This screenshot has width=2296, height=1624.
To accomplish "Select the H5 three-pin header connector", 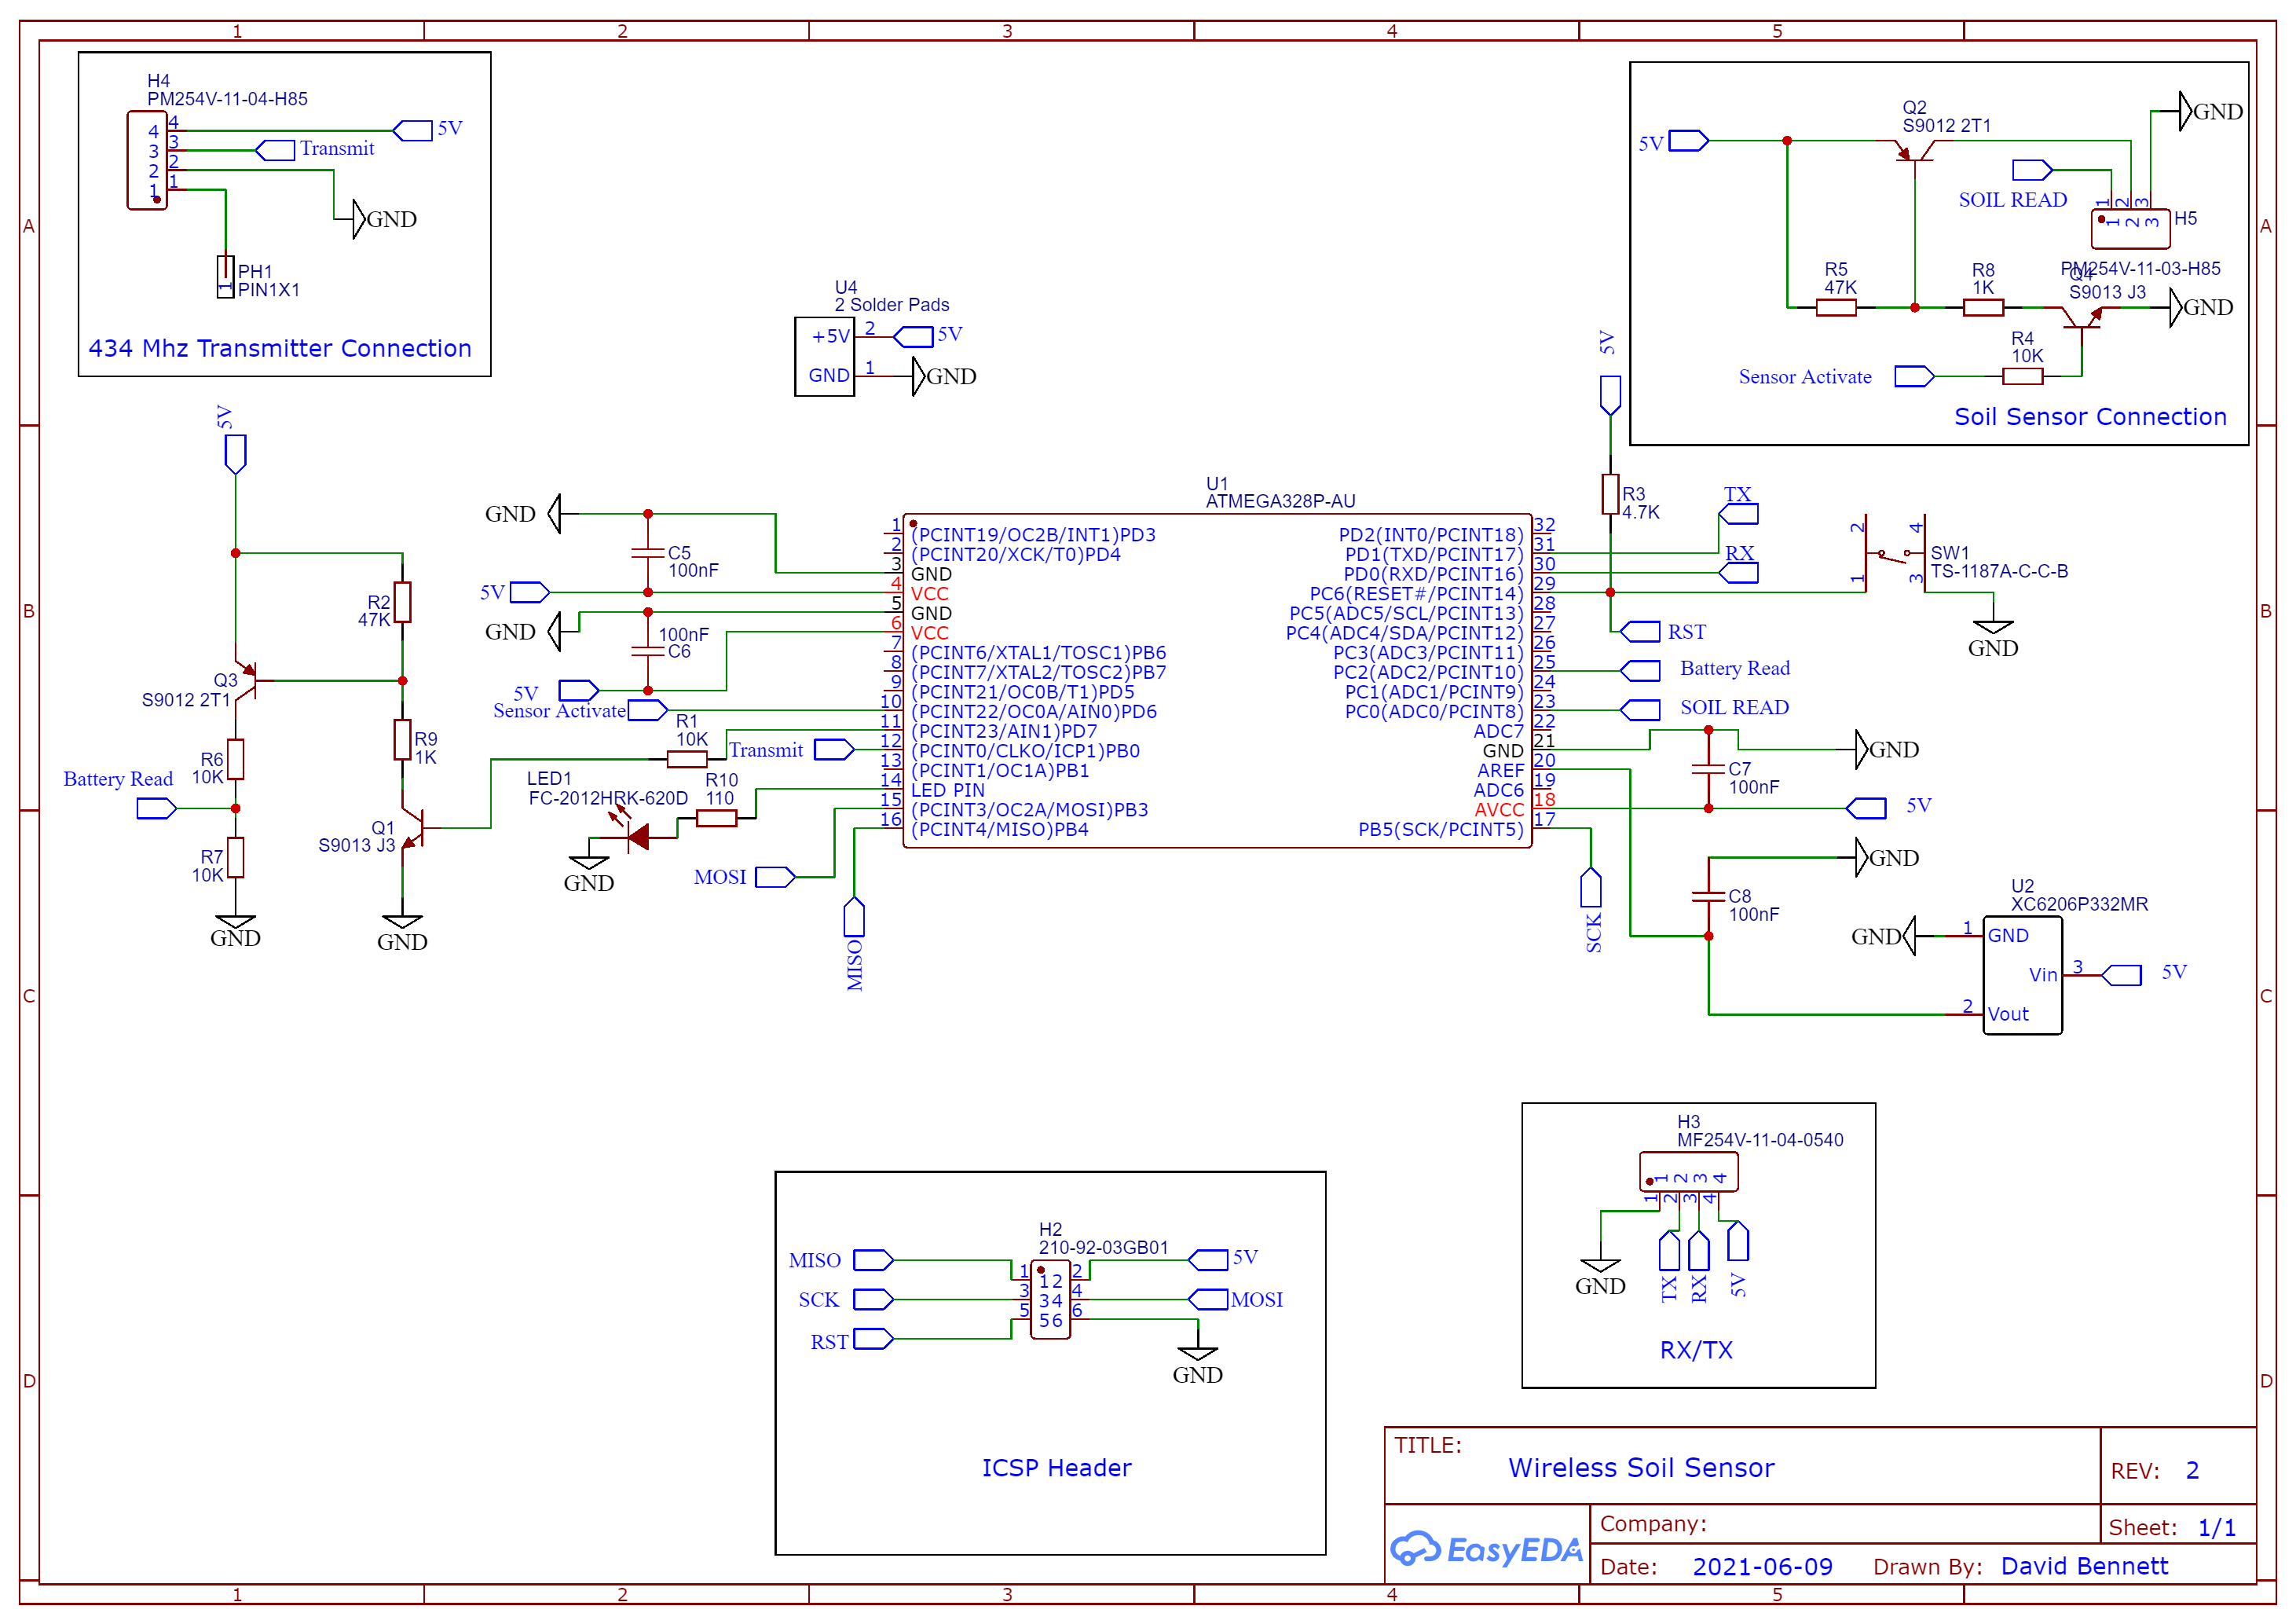I will tap(2130, 228).
